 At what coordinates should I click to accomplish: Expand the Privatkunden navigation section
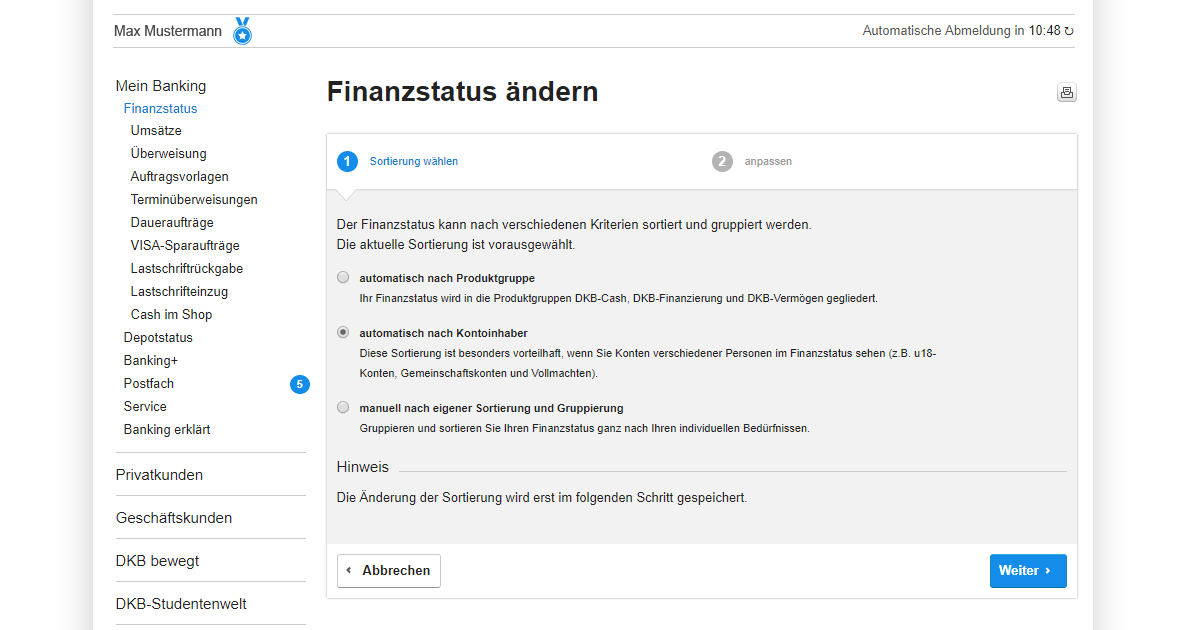159,475
